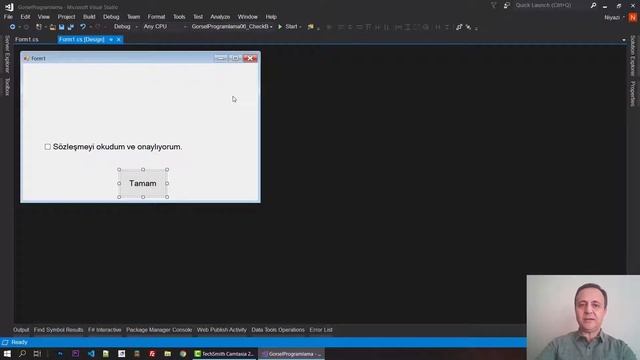This screenshot has height=360, width=640.
Task: Click the green Start play icon
Action: click(x=280, y=27)
